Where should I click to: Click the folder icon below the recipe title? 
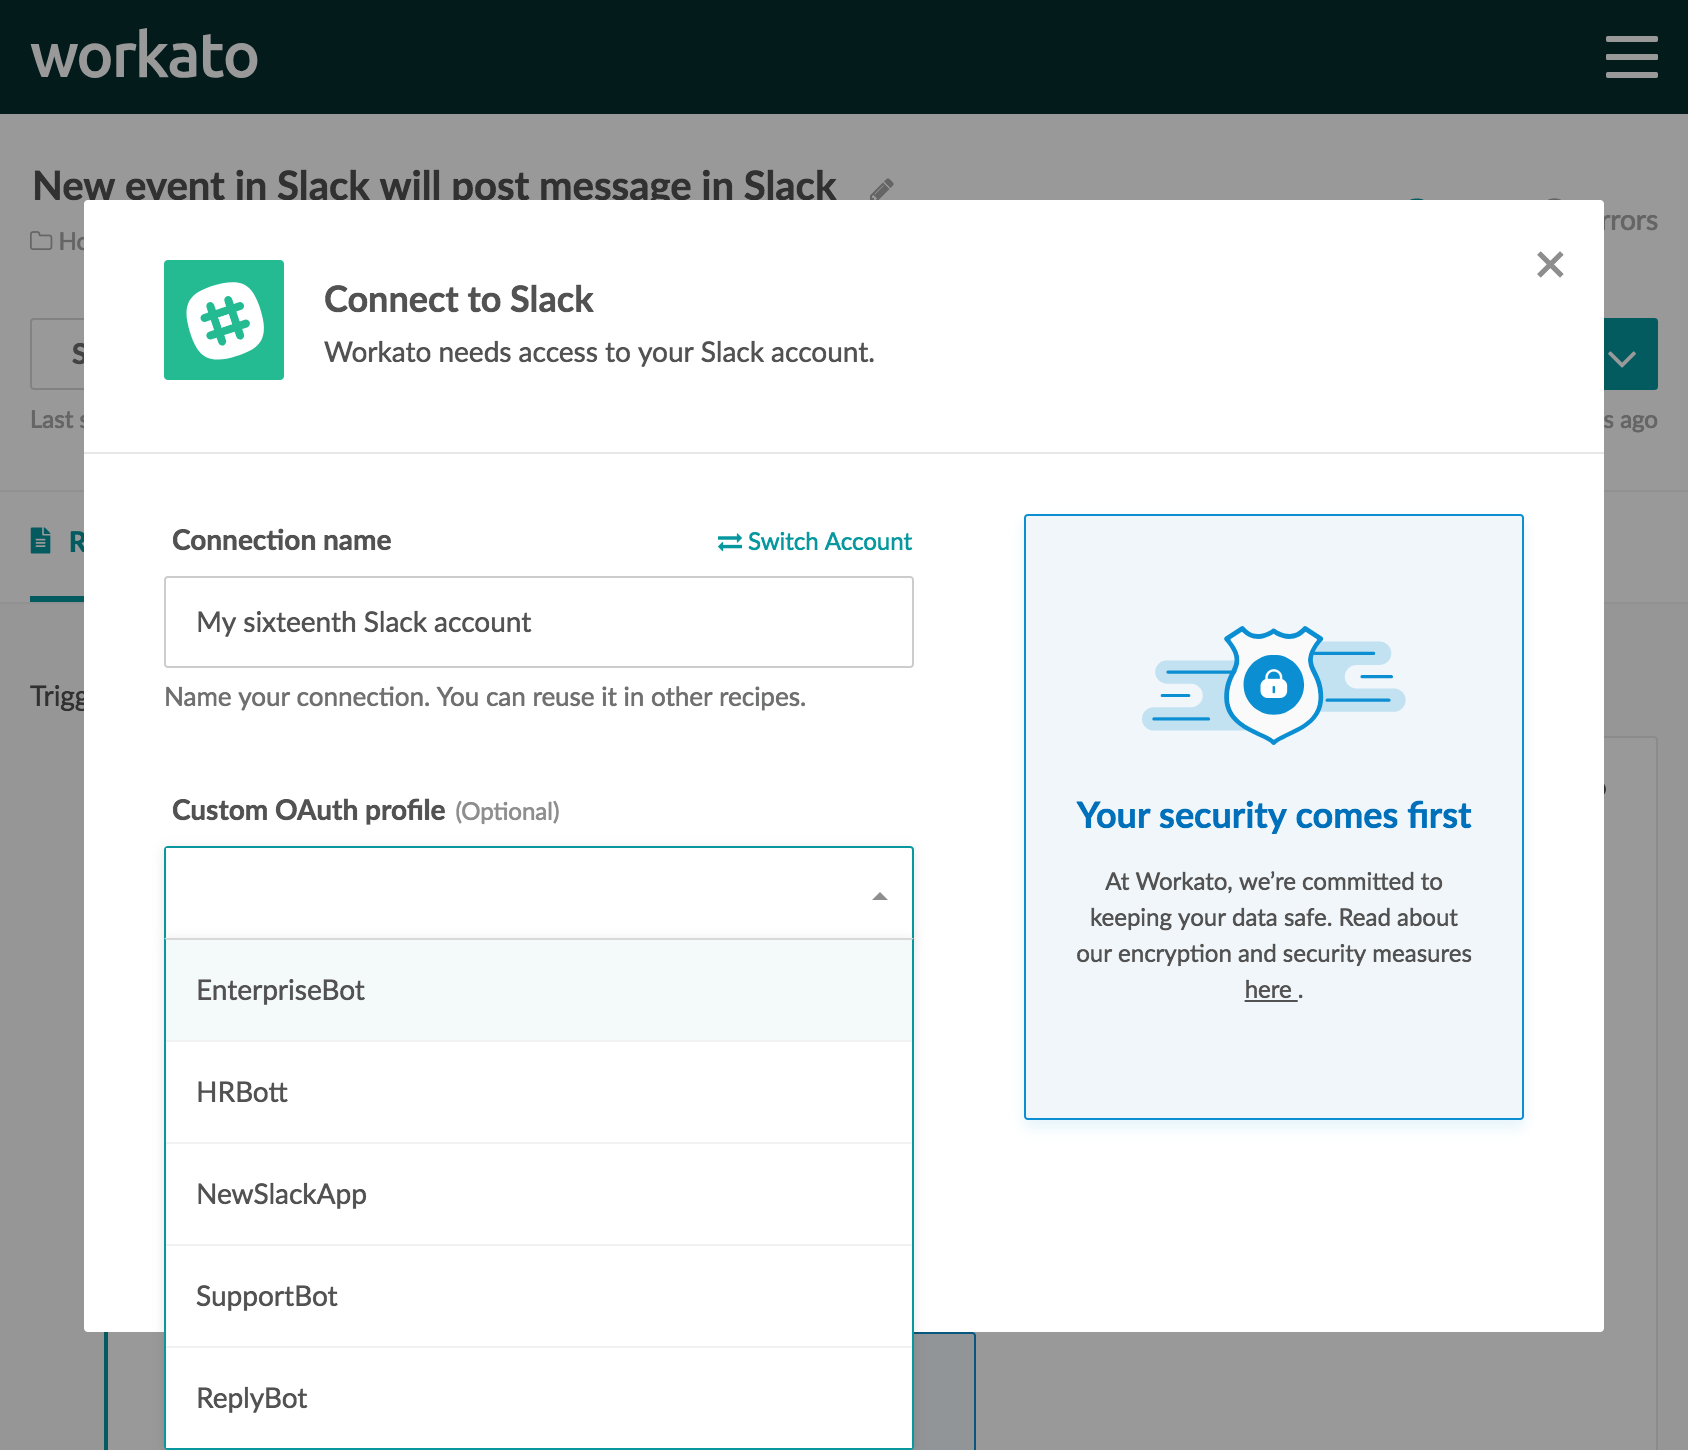pos(40,240)
